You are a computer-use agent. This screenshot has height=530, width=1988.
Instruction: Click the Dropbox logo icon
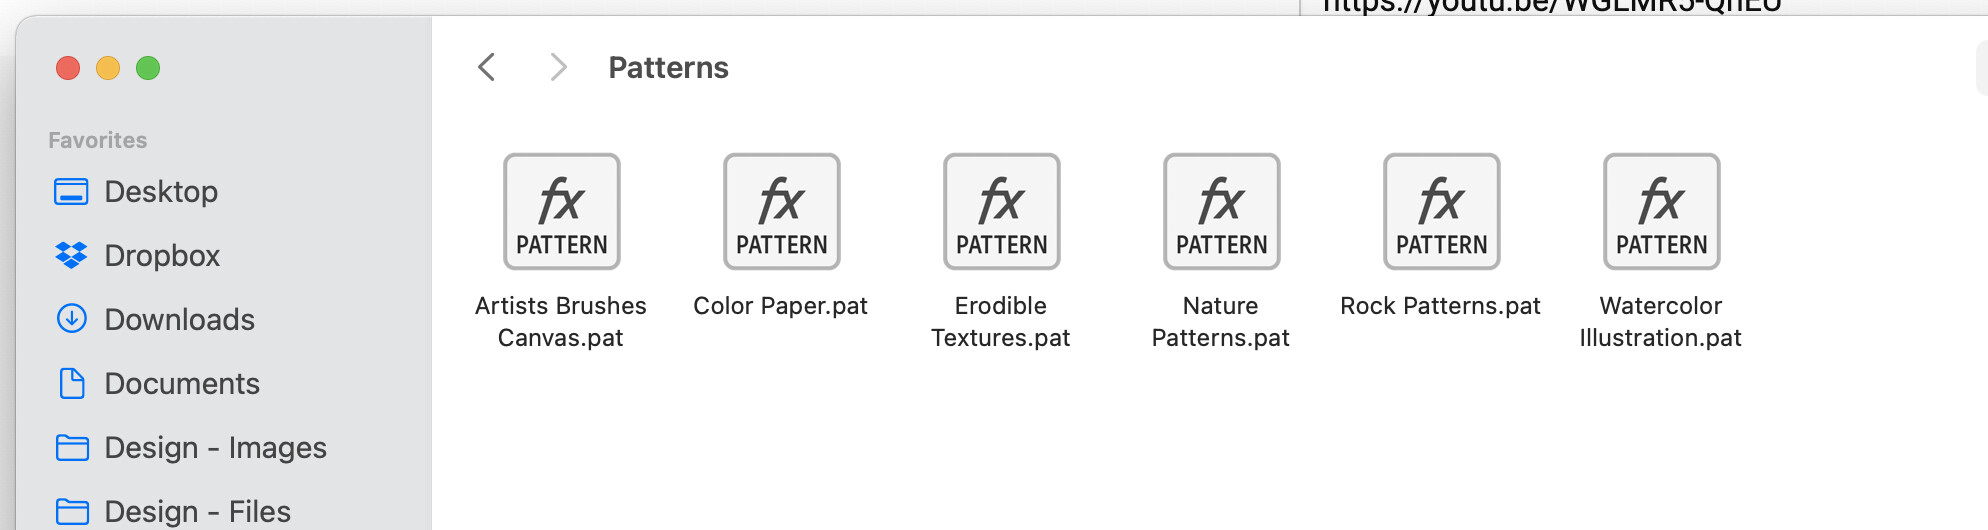[71, 255]
